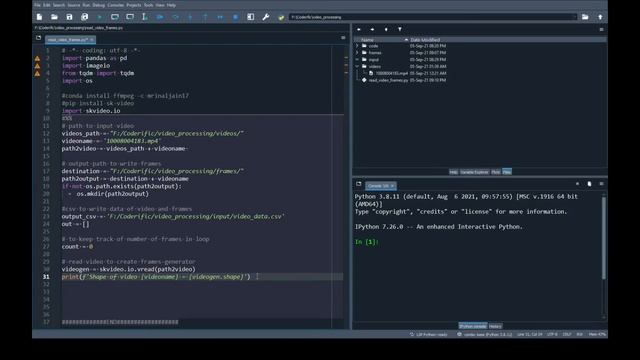Open Preferences wrench icon
This screenshot has width=640, height=360.
pyautogui.click(x=266, y=17)
